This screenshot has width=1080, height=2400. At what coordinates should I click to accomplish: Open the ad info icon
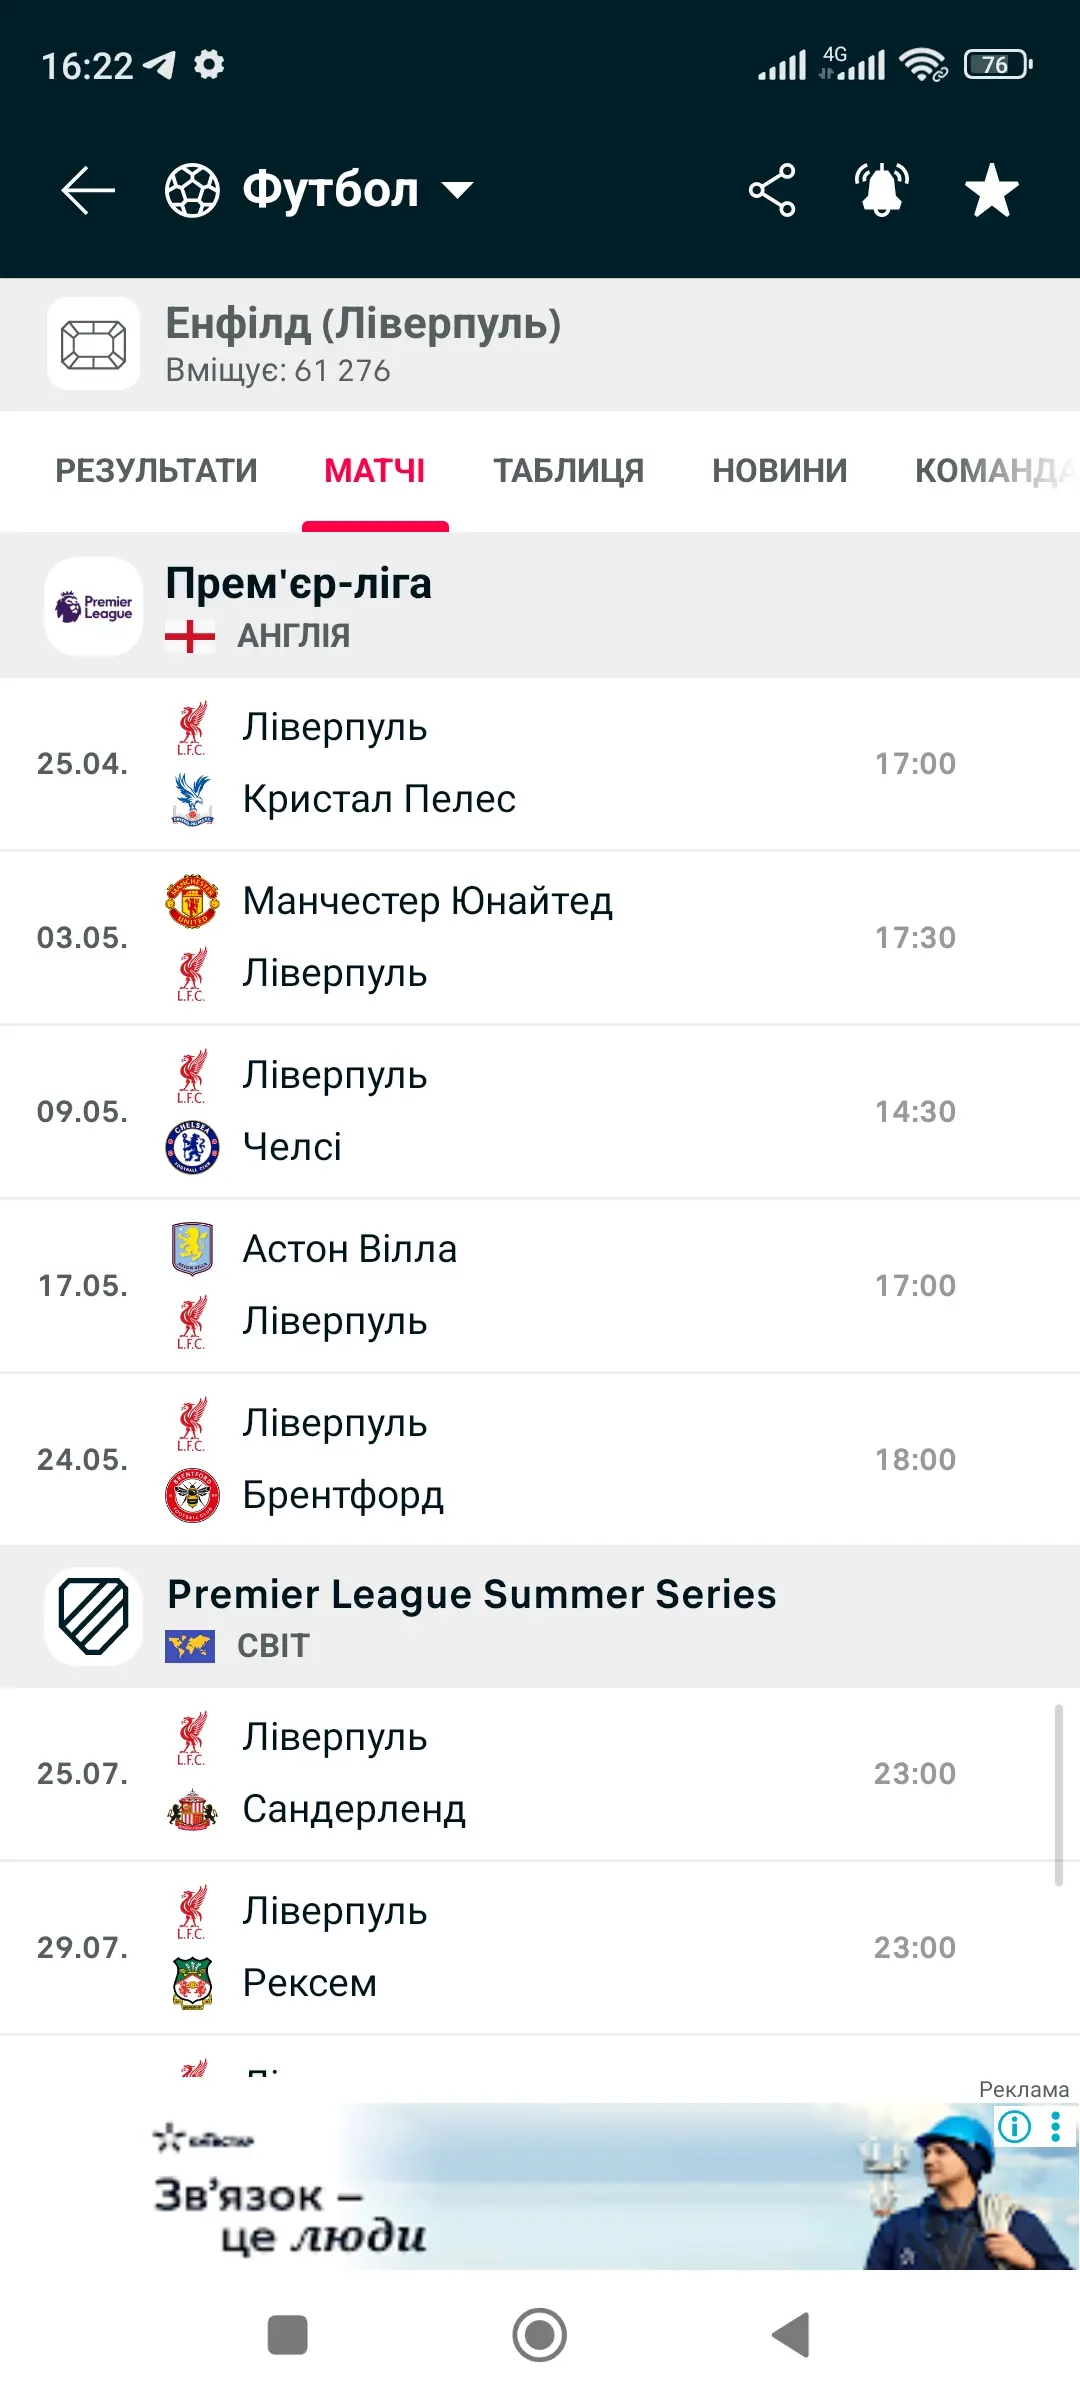1014,2126
